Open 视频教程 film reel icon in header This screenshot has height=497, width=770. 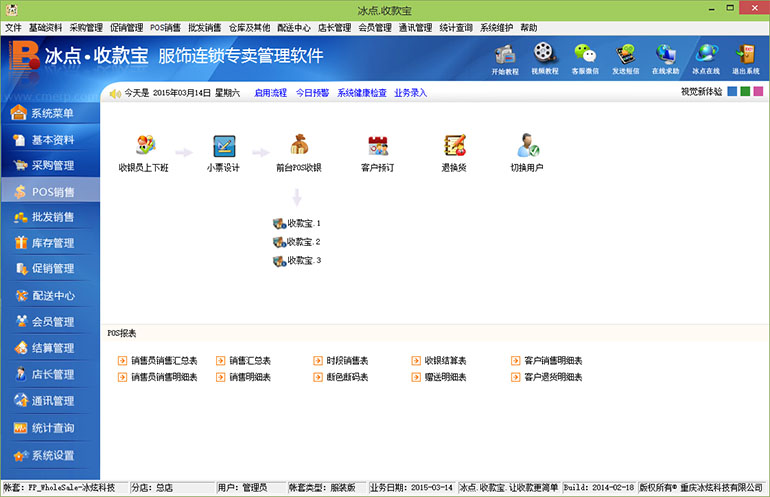coord(544,54)
